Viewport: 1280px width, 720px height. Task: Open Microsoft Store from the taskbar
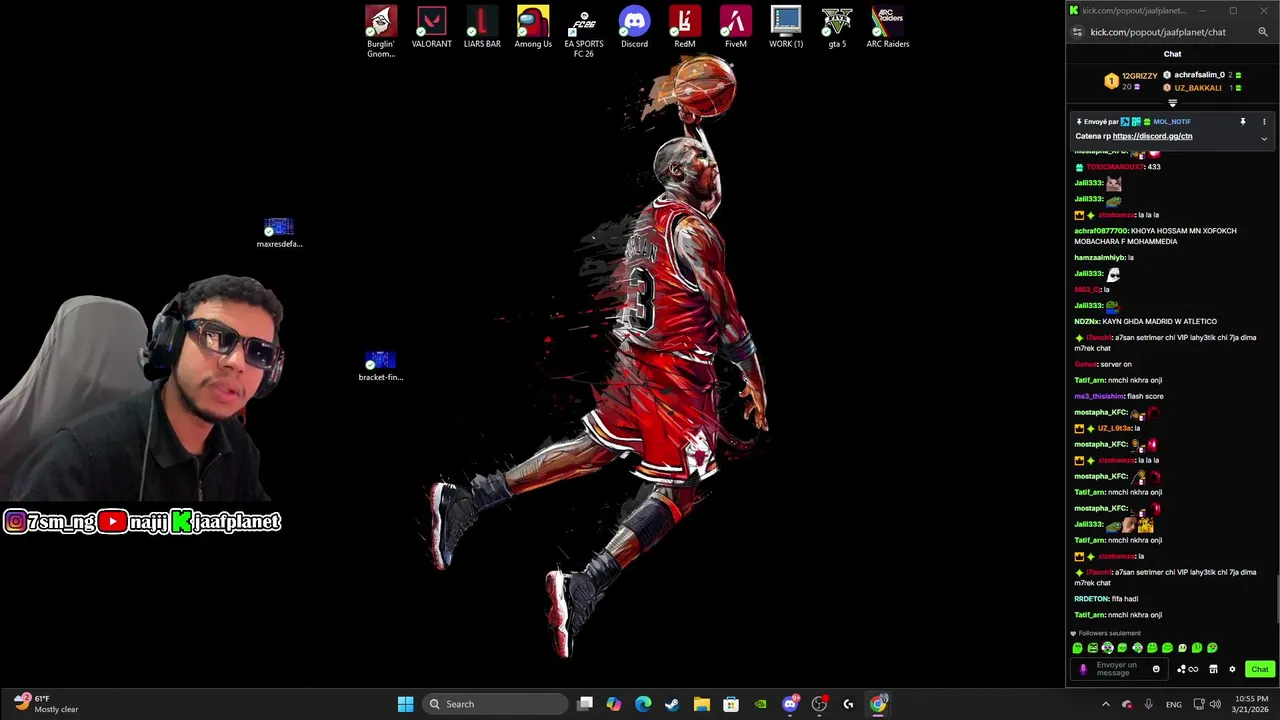pos(731,704)
